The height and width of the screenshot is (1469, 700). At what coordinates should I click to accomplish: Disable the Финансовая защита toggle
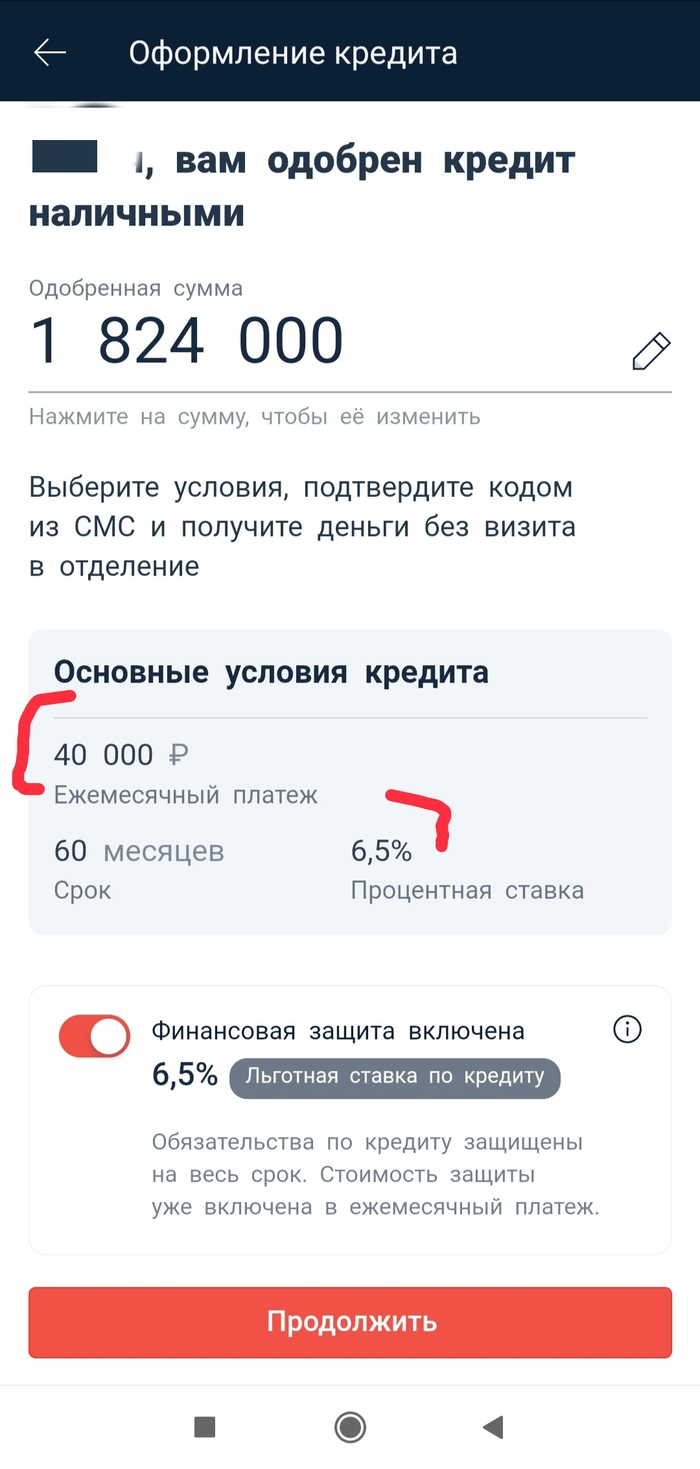coord(95,1036)
